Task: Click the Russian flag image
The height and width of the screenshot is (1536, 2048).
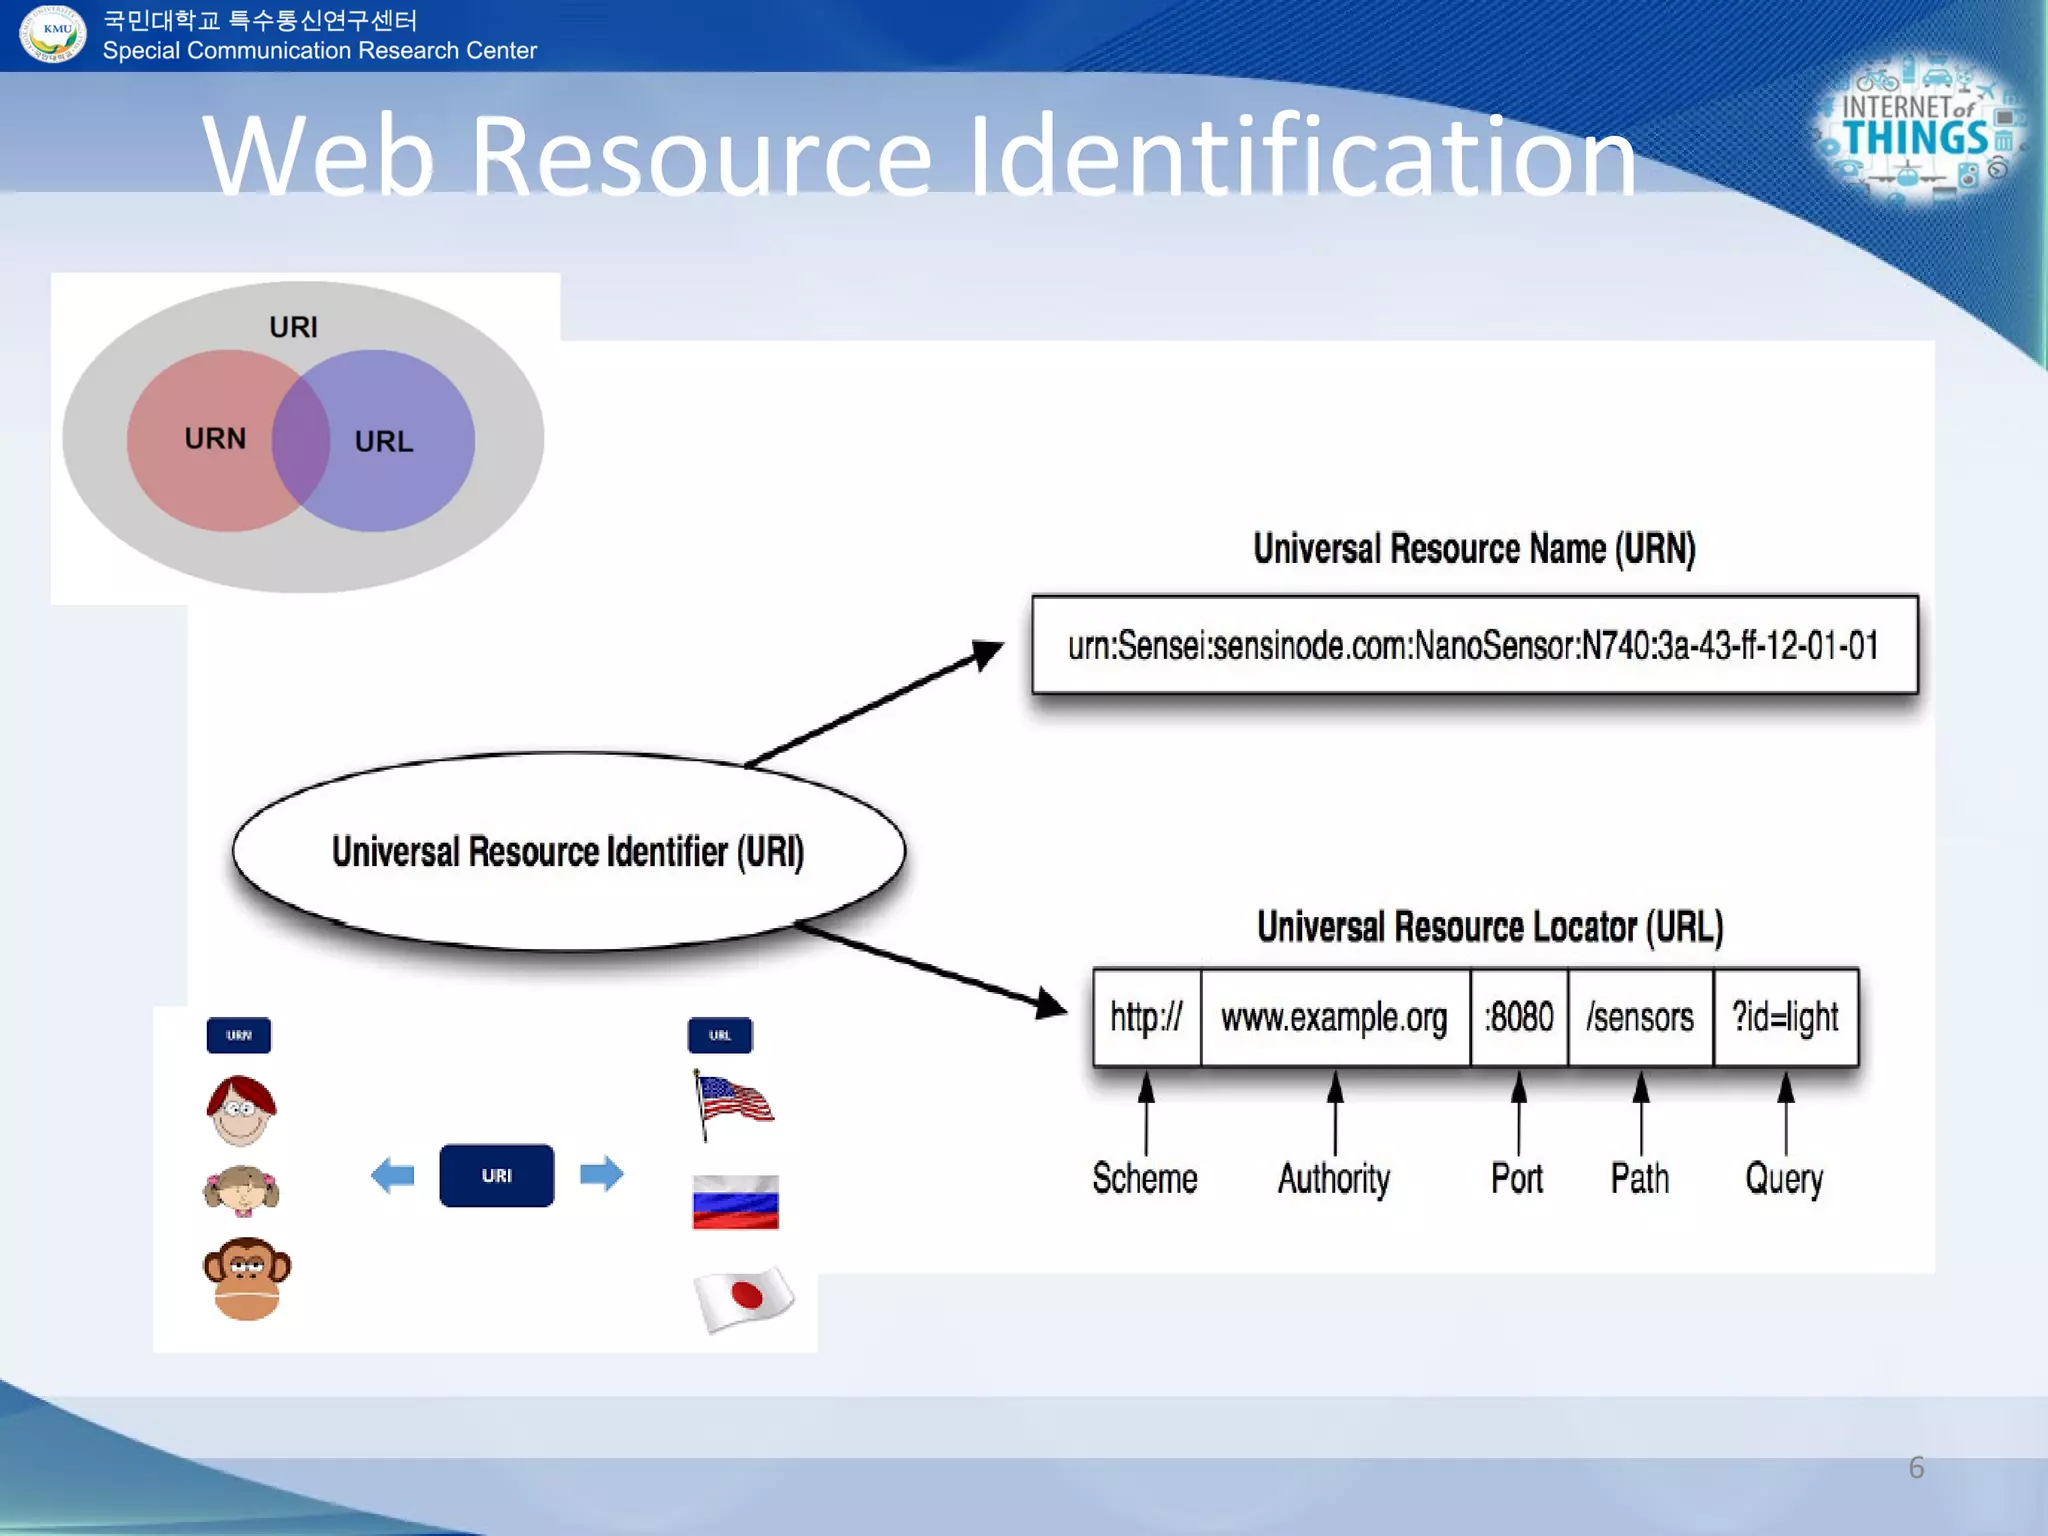Action: pos(735,1202)
